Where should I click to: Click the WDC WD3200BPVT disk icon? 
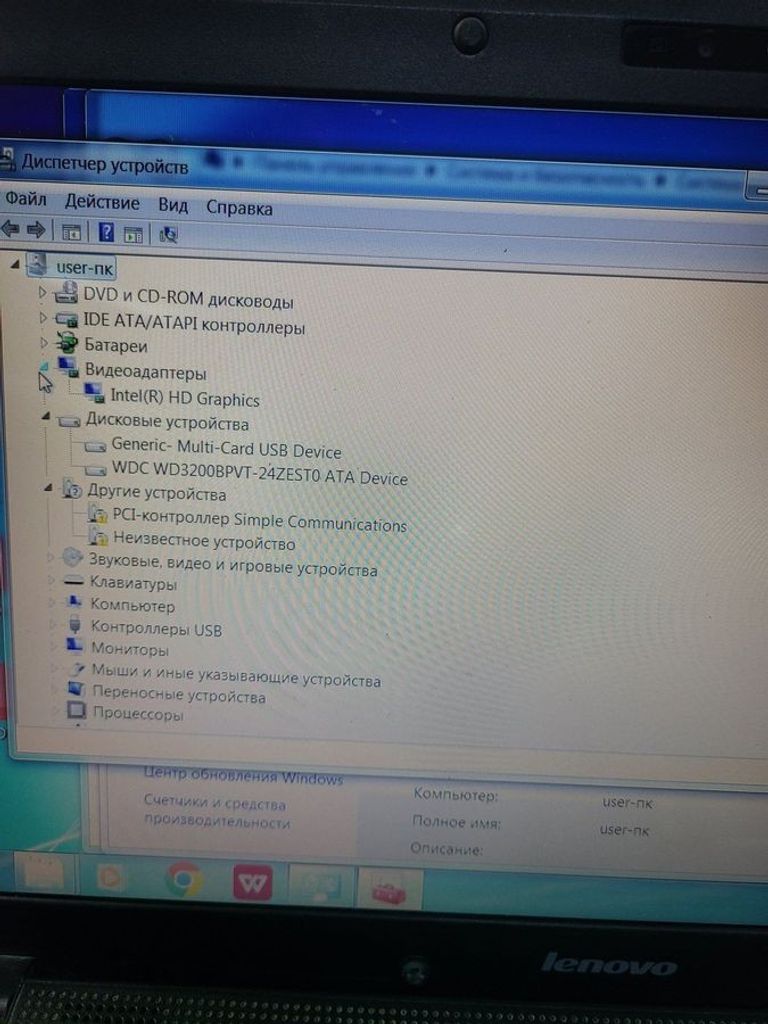(x=96, y=470)
